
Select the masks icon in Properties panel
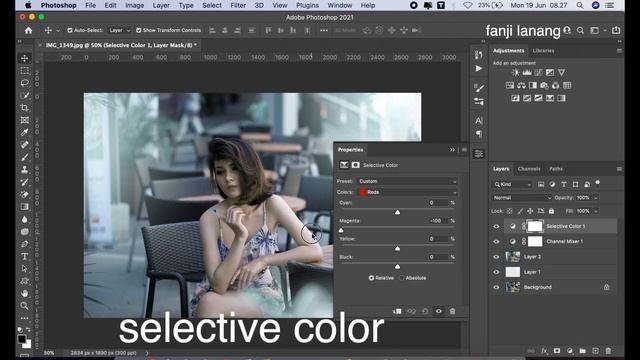(356, 165)
